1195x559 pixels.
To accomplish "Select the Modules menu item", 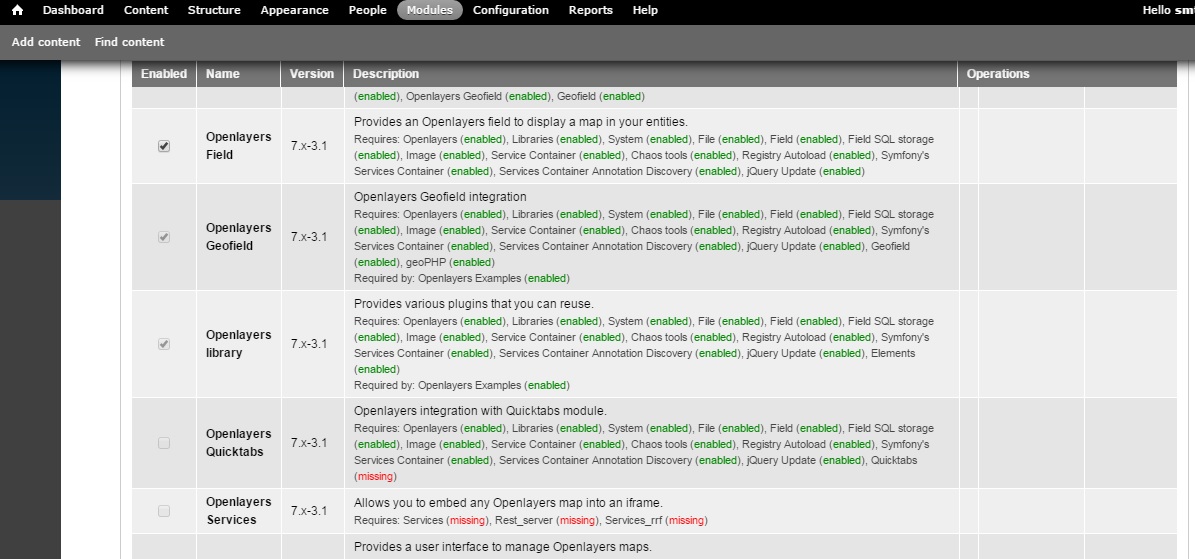I will 430,10.
